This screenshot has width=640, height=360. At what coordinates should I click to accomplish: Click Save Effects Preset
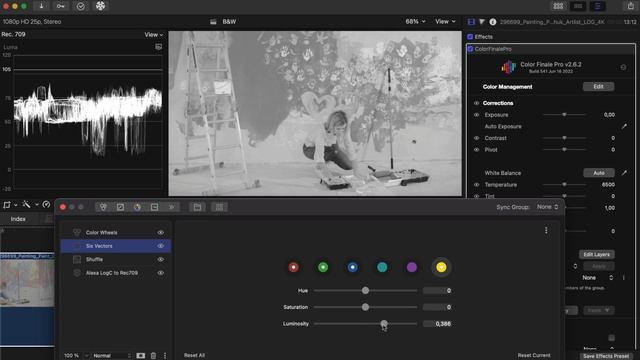[x=606, y=356]
